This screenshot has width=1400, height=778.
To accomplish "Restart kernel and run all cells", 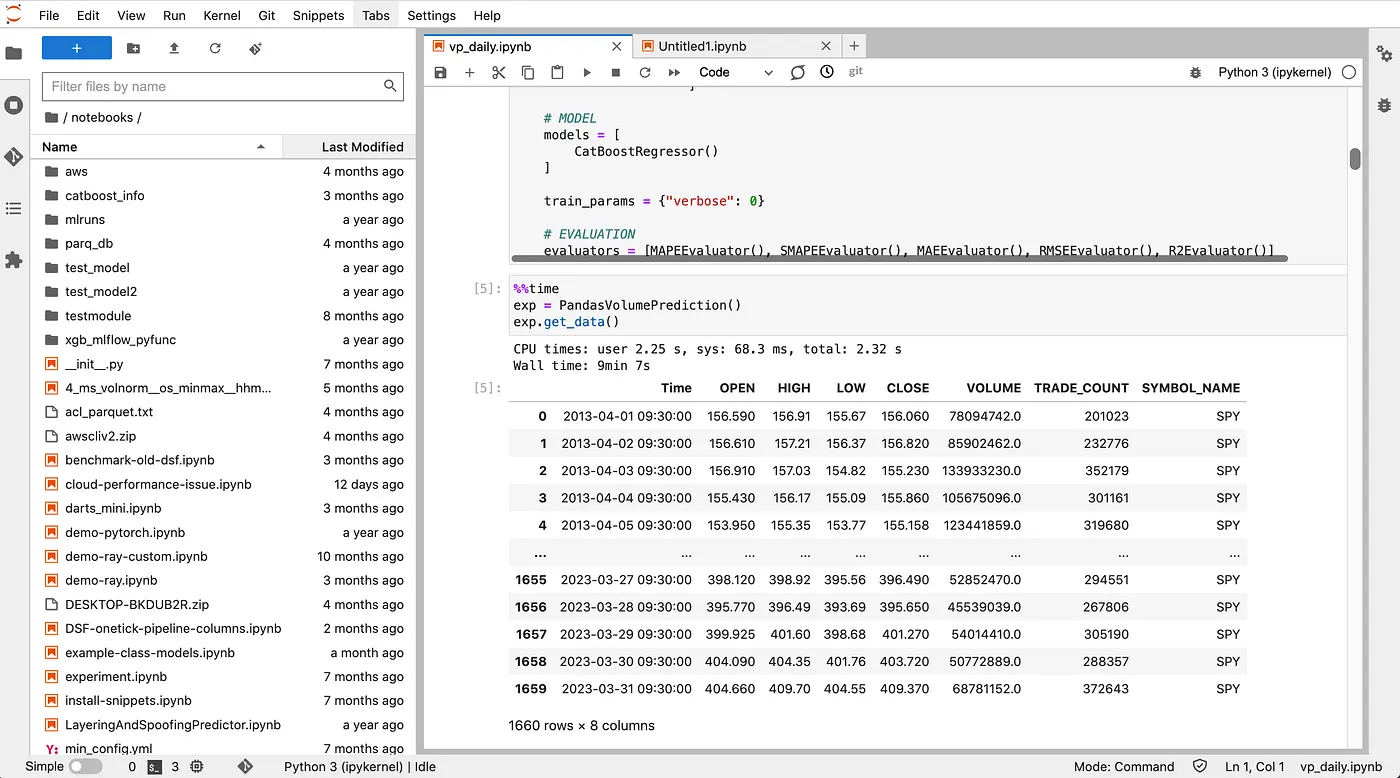I will click(x=674, y=73).
